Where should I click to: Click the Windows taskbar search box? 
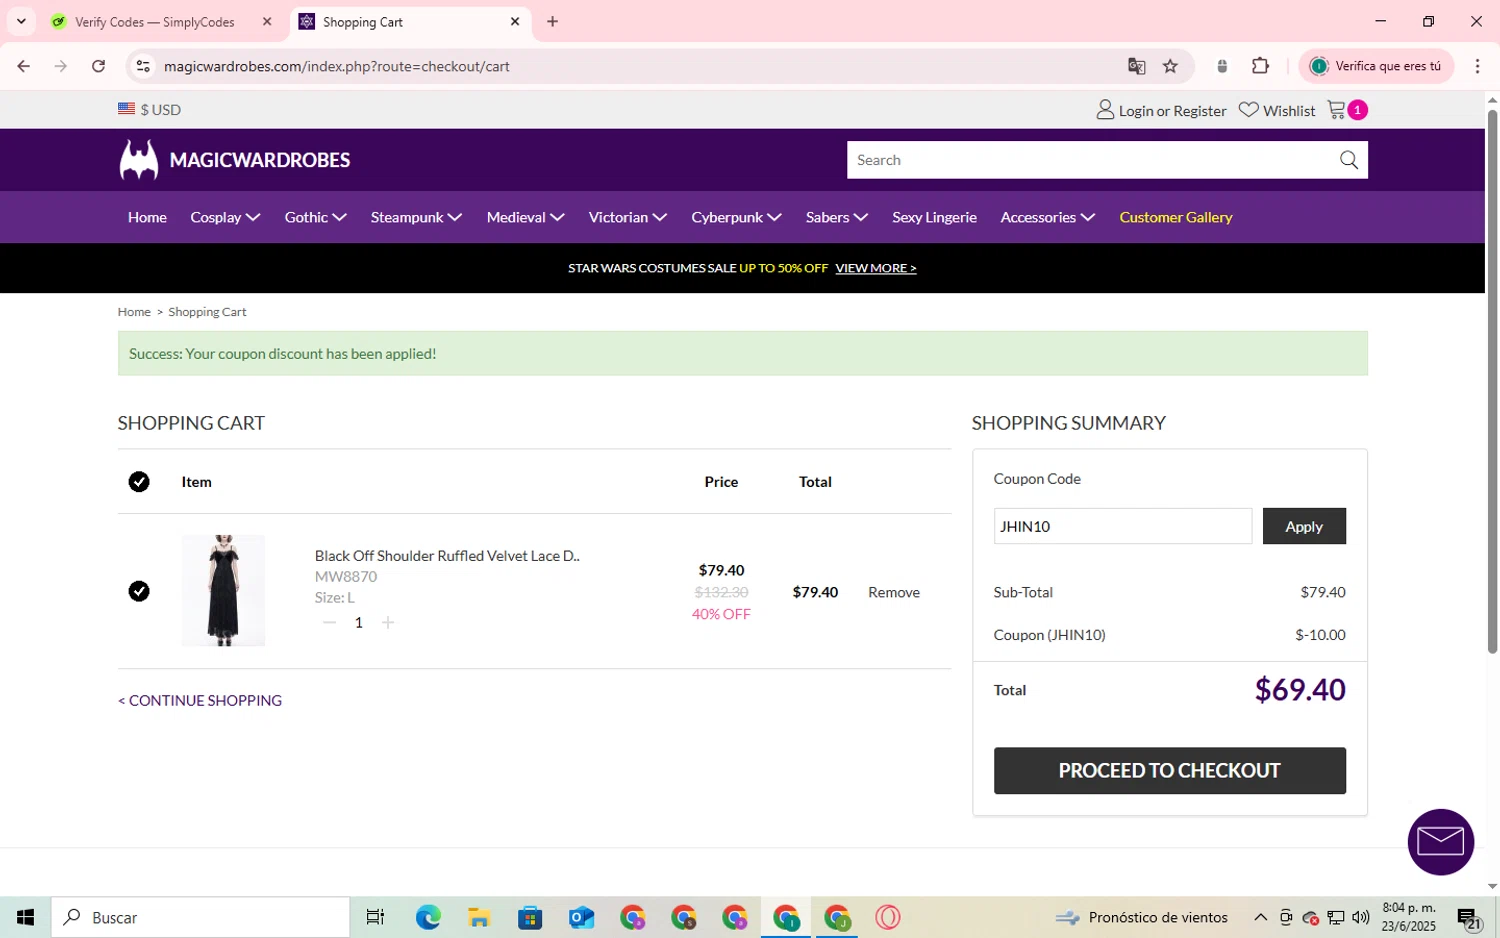(x=200, y=917)
